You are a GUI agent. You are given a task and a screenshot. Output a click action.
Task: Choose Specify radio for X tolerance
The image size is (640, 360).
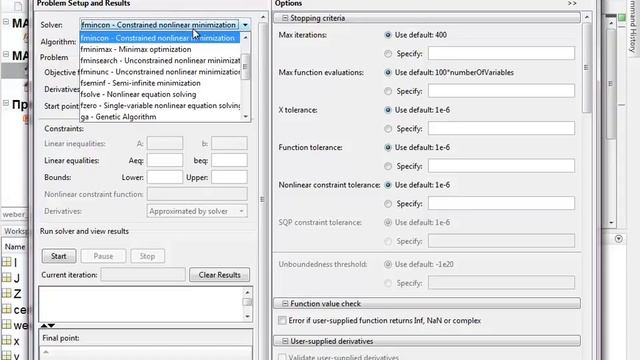pyautogui.click(x=388, y=129)
